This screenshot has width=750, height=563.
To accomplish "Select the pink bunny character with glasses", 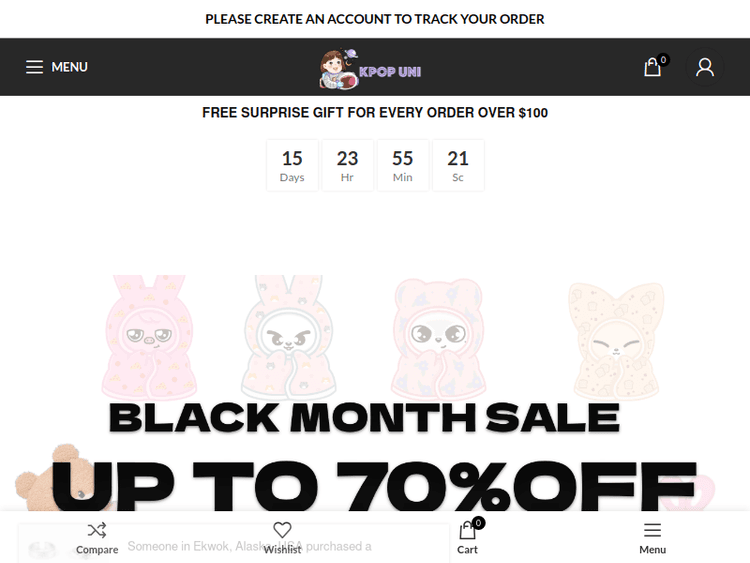I will point(150,337).
